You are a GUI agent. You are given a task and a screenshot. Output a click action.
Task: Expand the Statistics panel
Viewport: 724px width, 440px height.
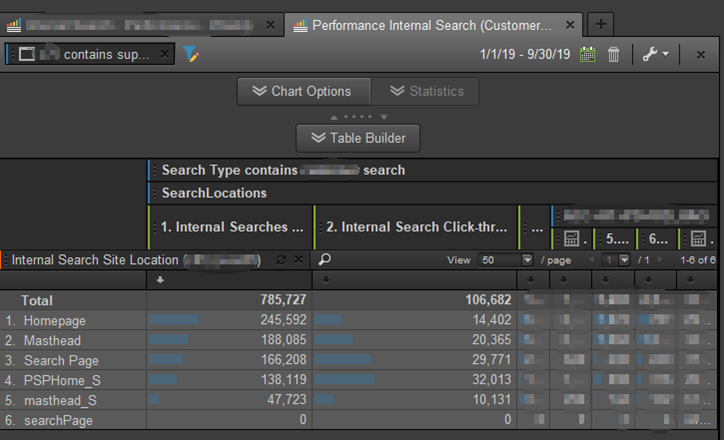425,92
